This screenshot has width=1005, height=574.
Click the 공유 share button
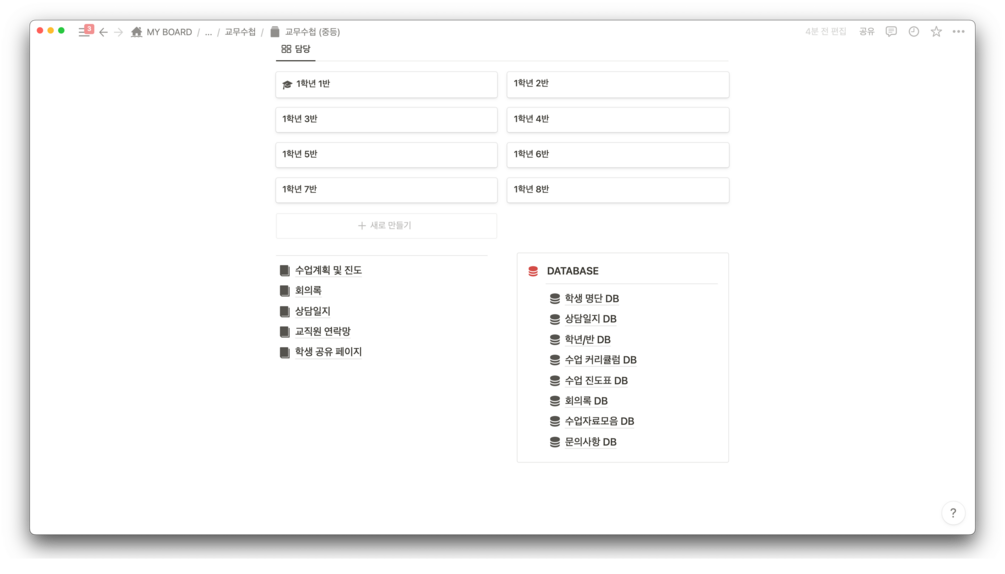[x=866, y=32]
